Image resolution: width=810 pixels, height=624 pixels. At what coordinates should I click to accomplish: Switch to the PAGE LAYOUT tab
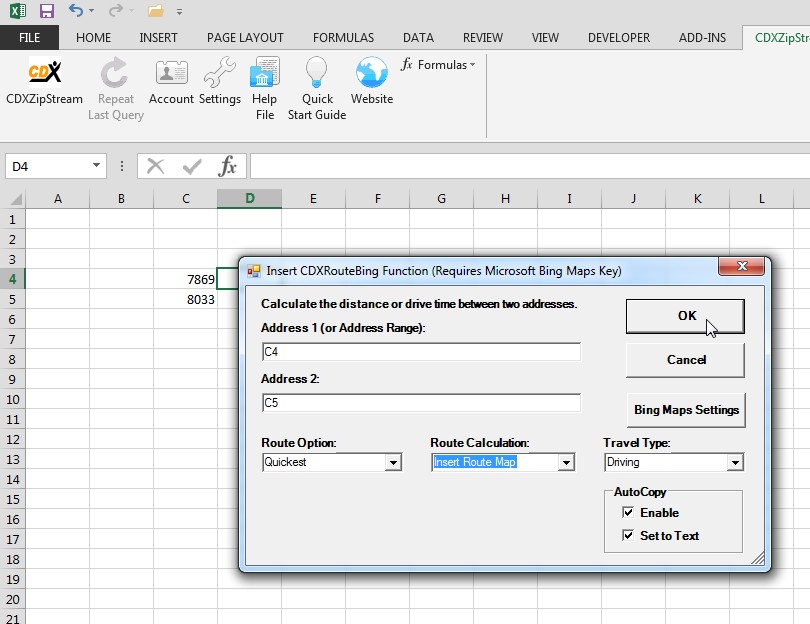[245, 38]
